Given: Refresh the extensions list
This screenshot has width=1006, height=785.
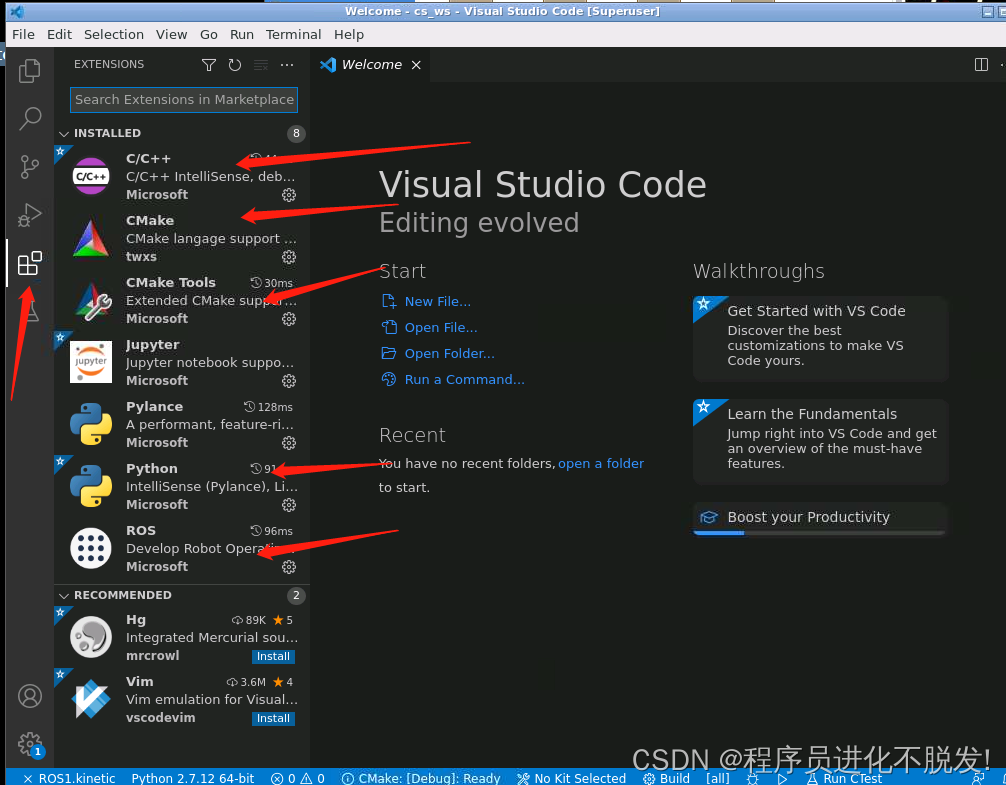Looking at the screenshot, I should (235, 65).
